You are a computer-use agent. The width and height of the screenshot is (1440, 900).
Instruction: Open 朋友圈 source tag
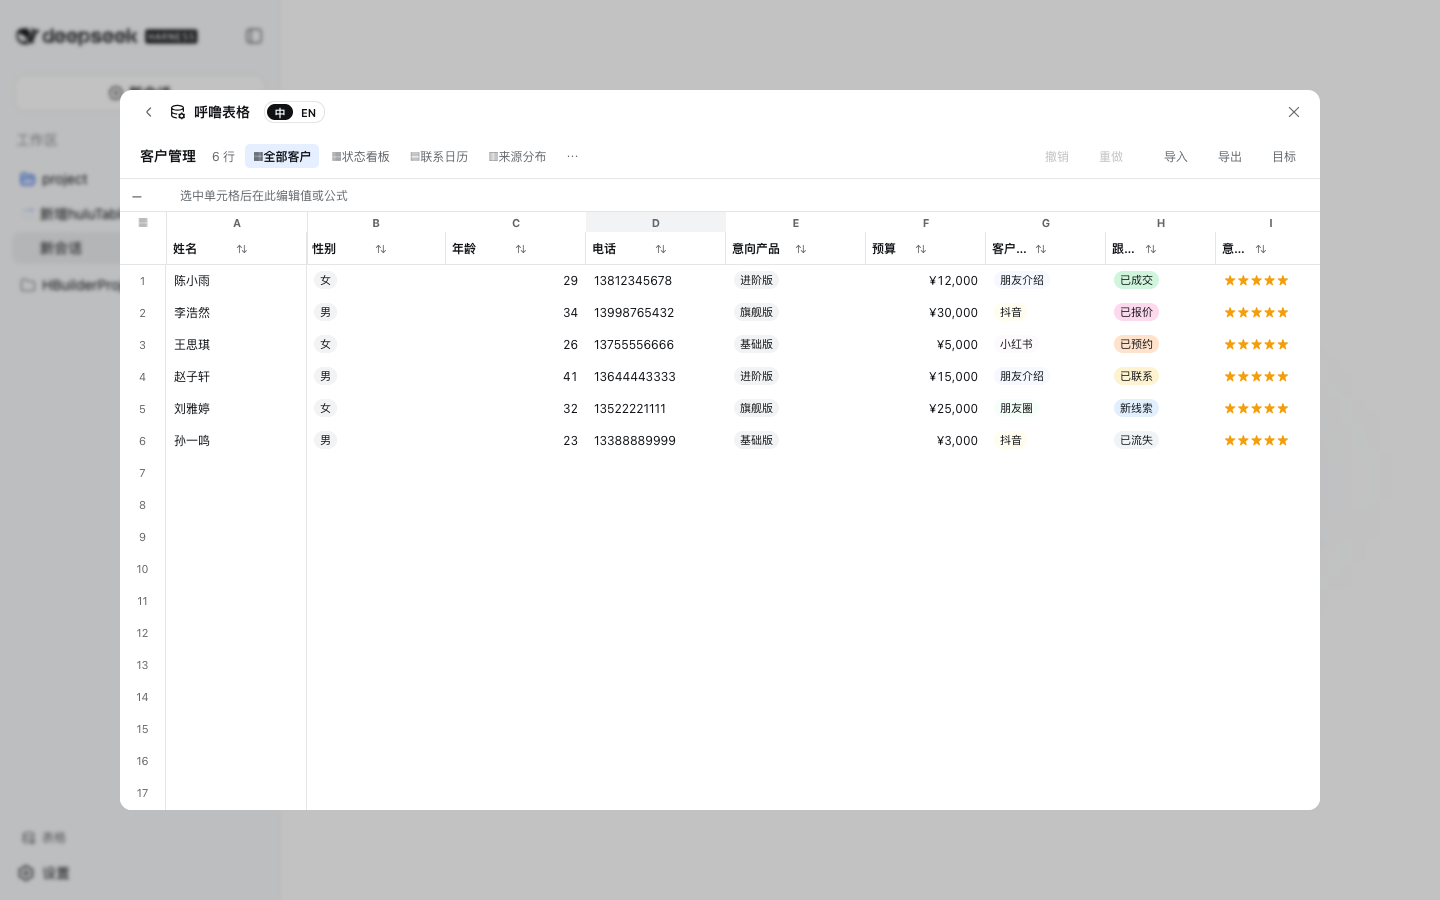coord(1016,409)
